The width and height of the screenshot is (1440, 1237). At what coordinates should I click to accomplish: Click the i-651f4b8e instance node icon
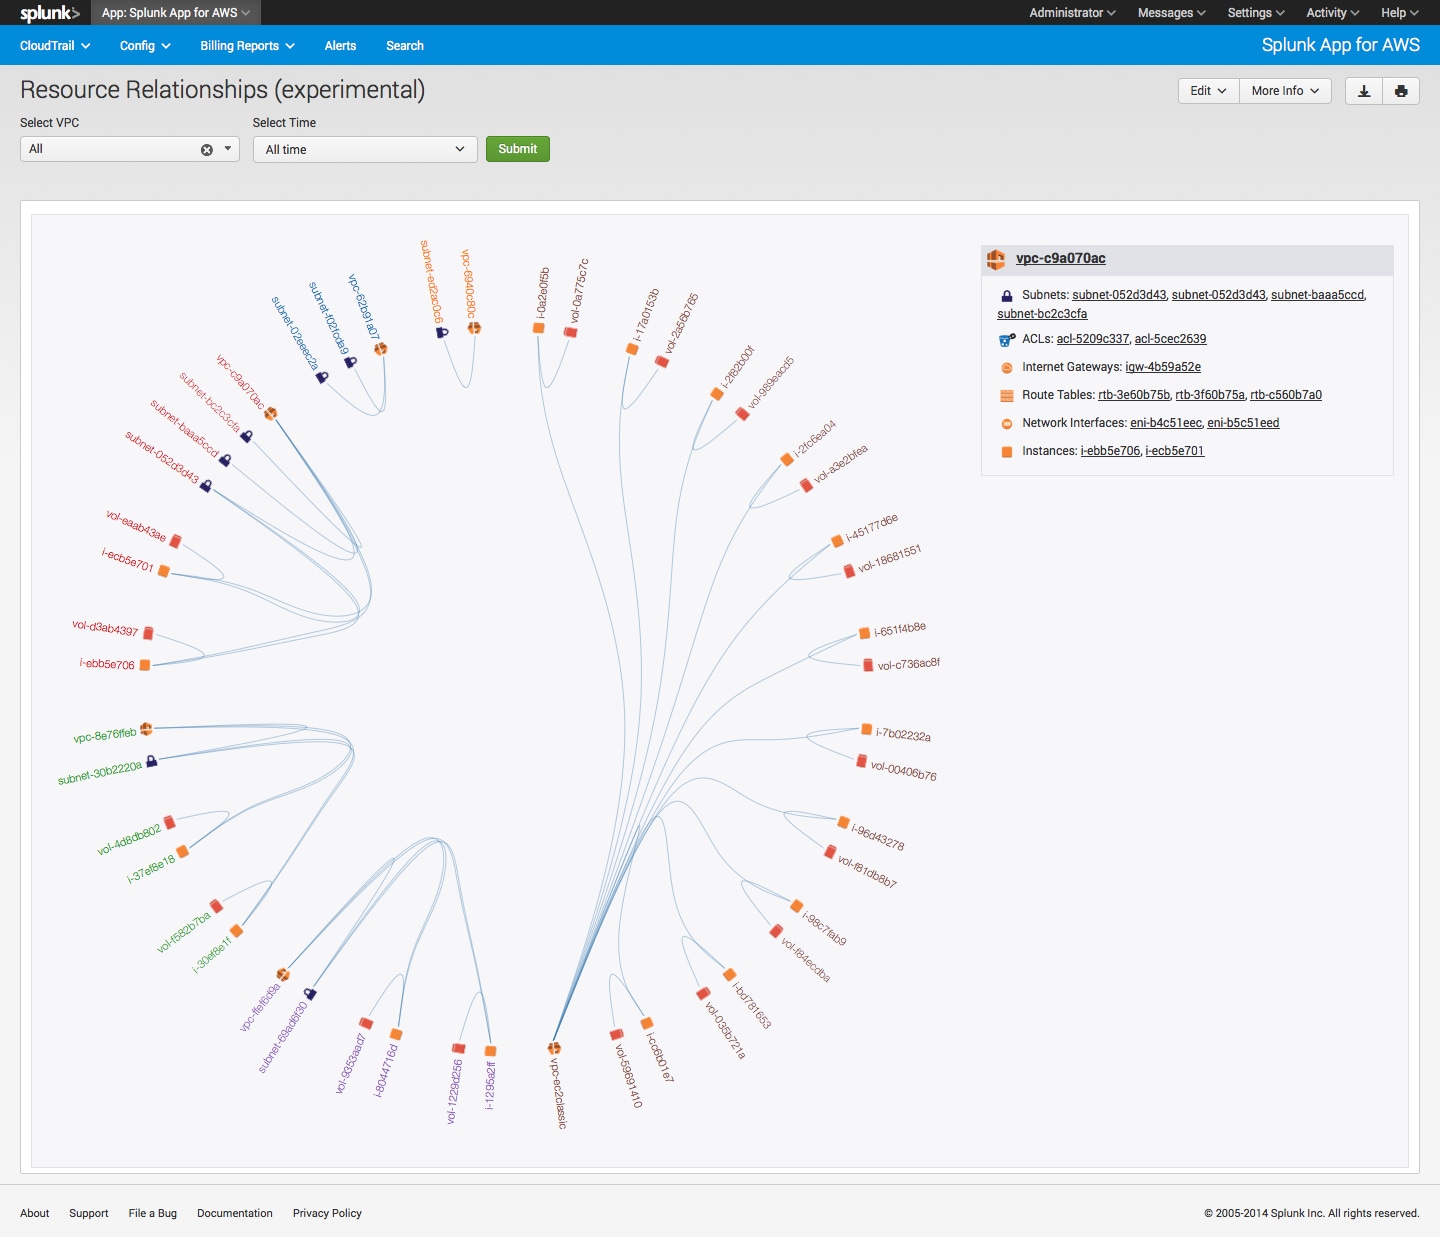(x=865, y=633)
